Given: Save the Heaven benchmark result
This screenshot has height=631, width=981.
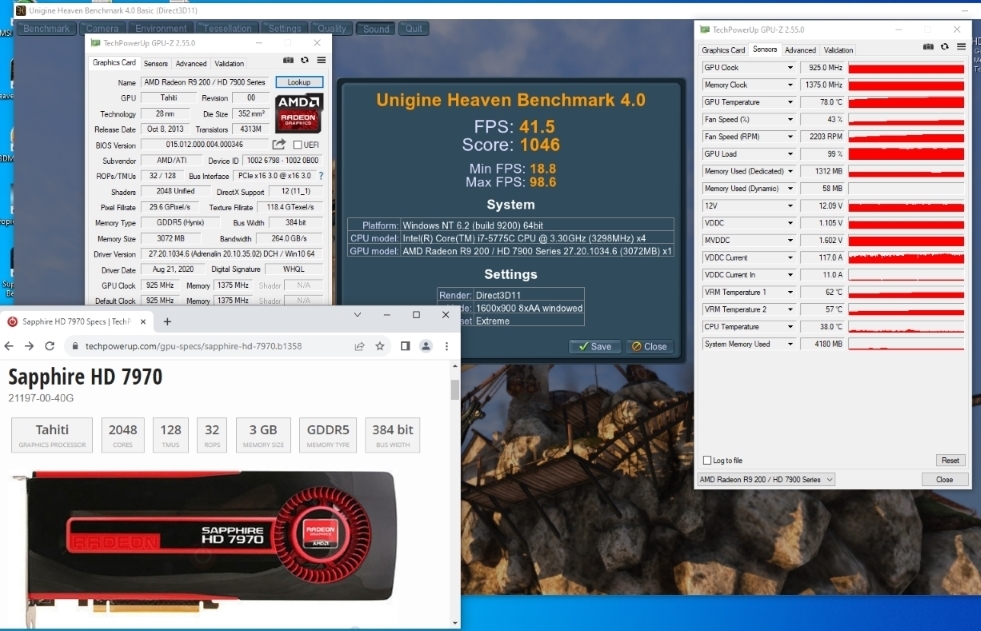Looking at the screenshot, I should 595,346.
